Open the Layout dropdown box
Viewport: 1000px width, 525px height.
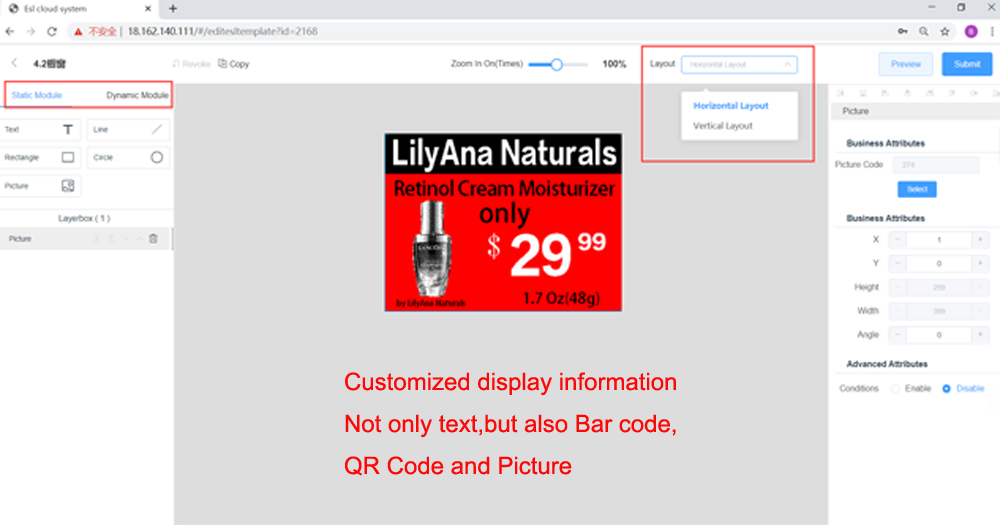[x=739, y=64]
